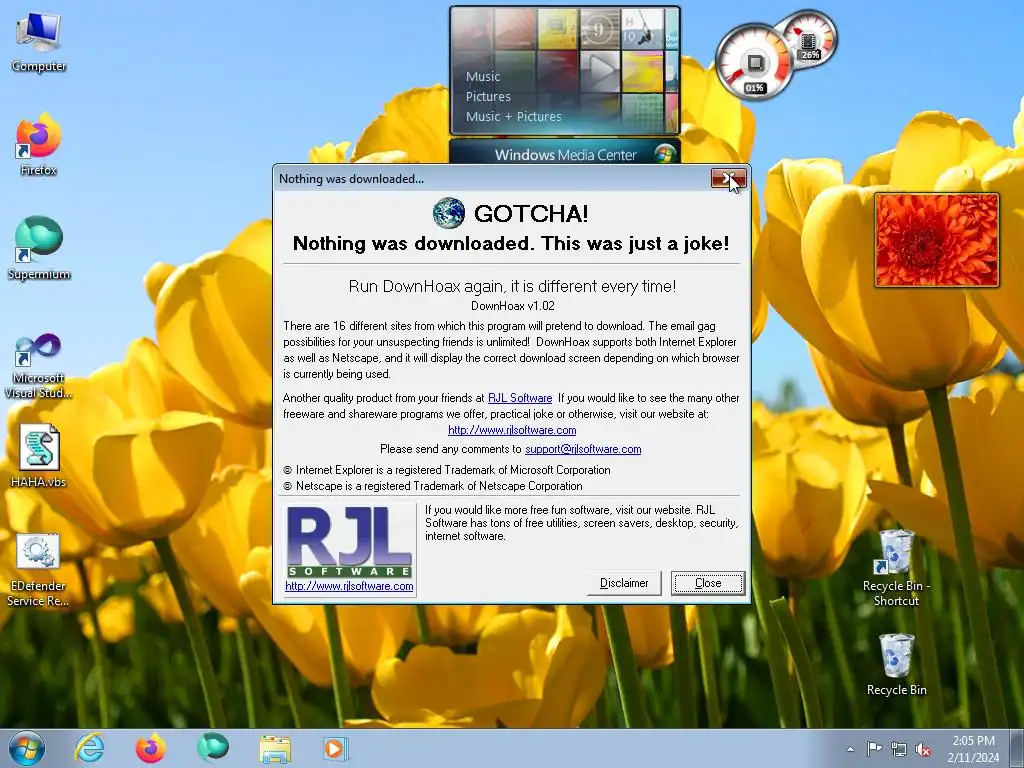This screenshot has height=768, width=1024.
Task: Open the network tray icon
Action: tap(899, 749)
